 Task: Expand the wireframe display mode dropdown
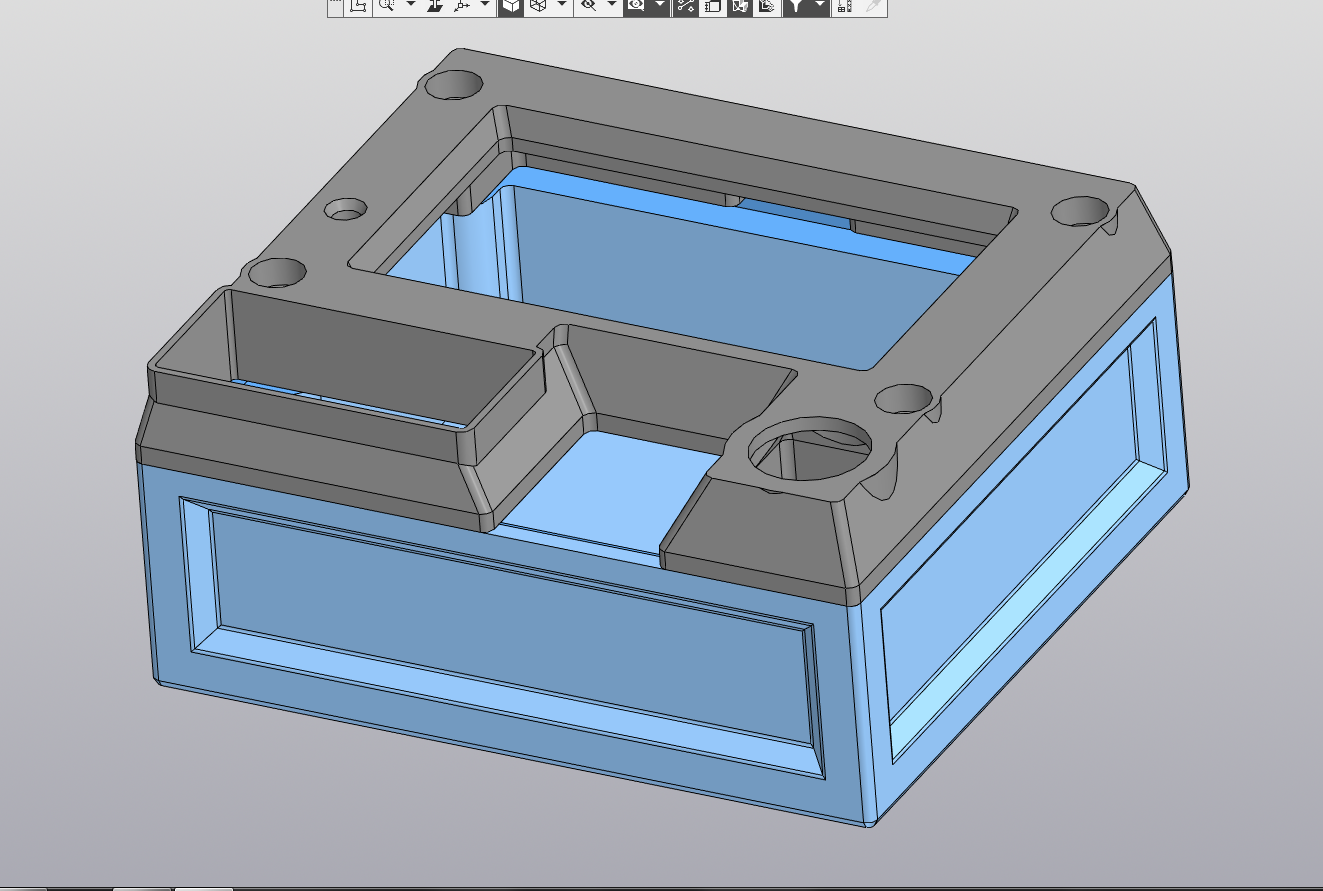pyautogui.click(x=561, y=6)
